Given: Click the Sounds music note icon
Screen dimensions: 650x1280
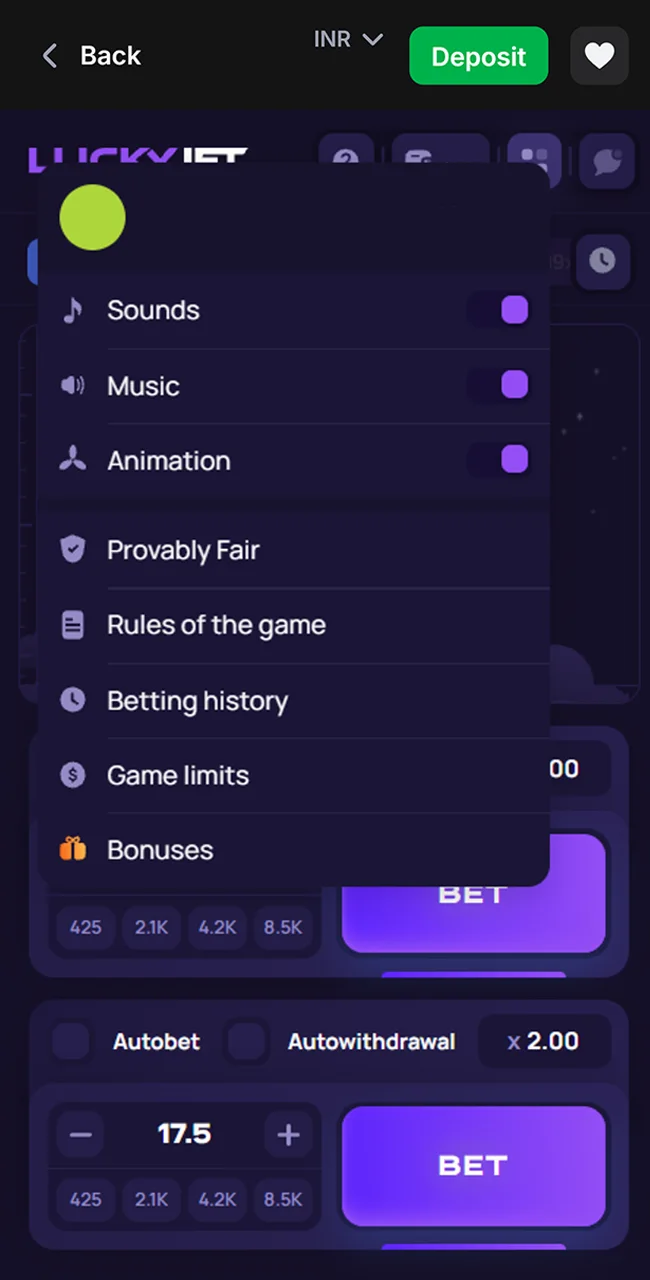Looking at the screenshot, I should [72, 310].
